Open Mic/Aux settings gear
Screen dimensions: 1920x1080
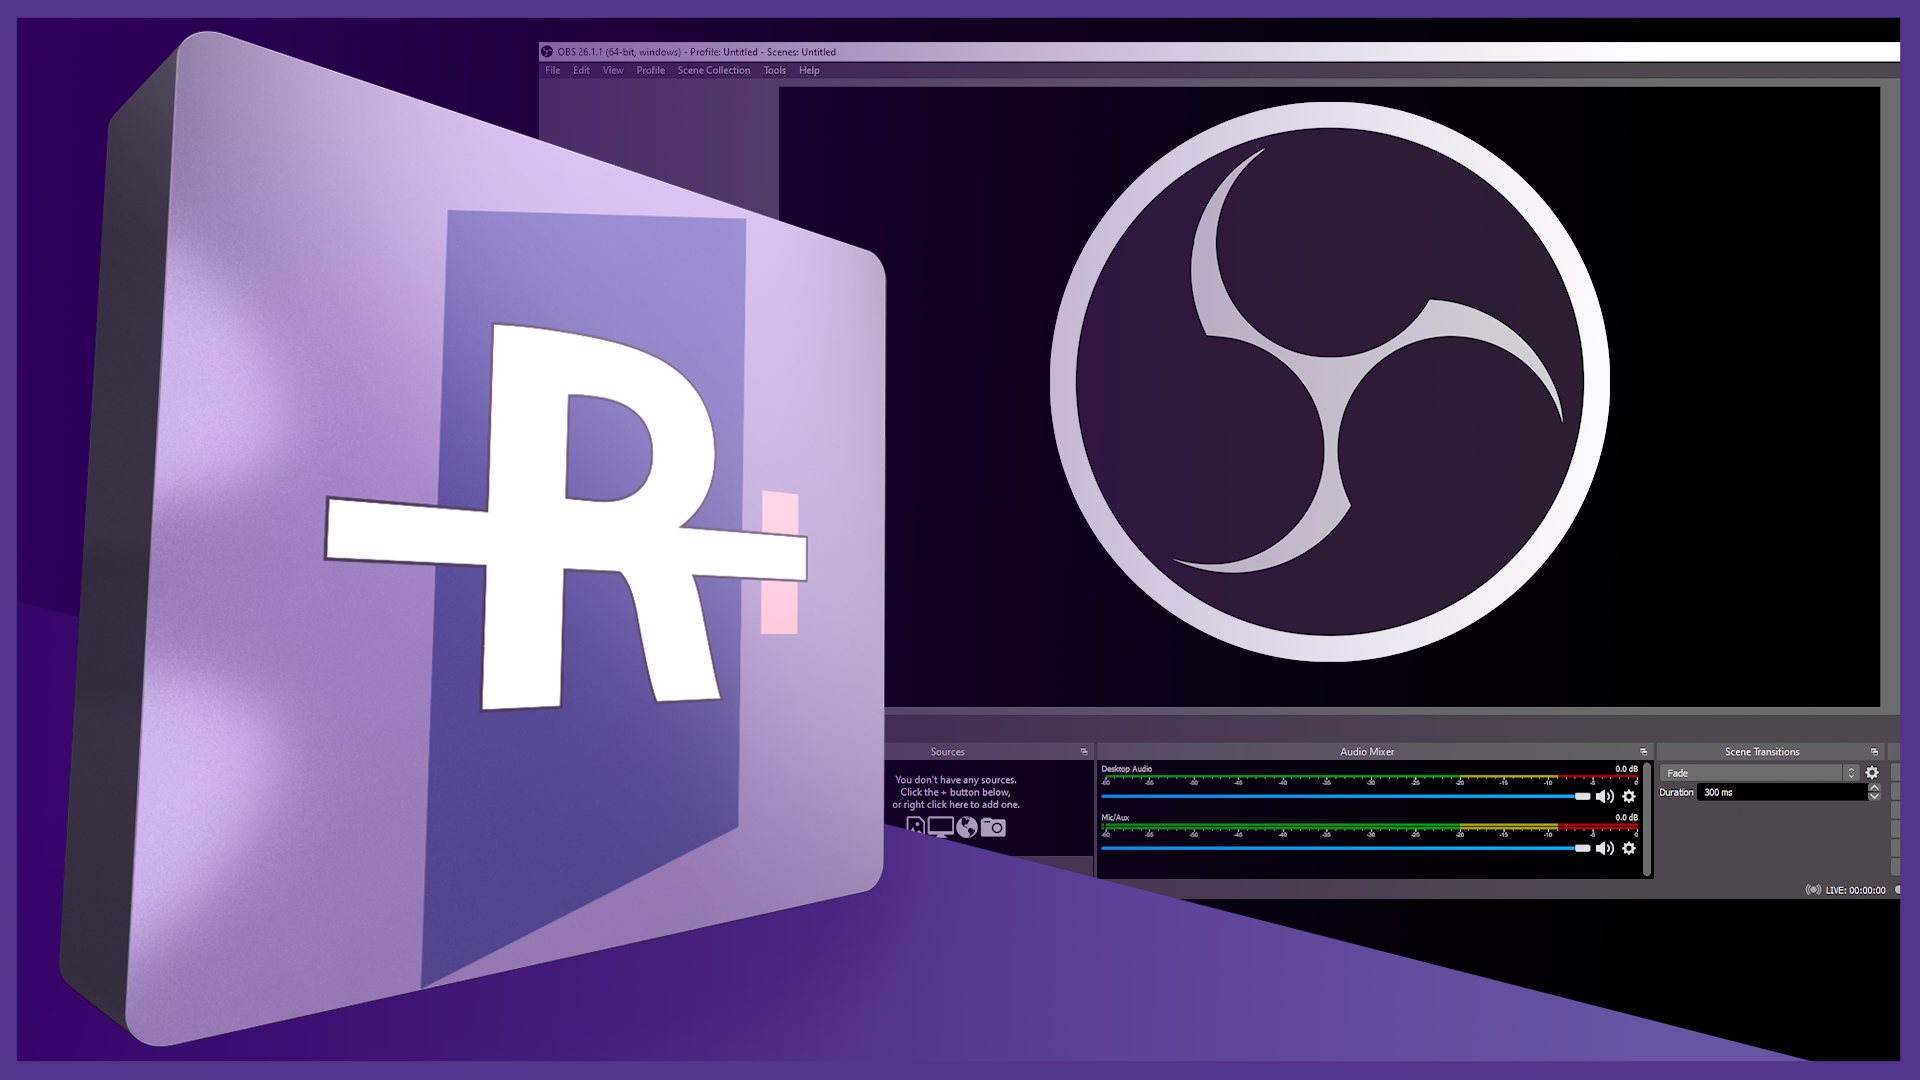(x=1629, y=849)
